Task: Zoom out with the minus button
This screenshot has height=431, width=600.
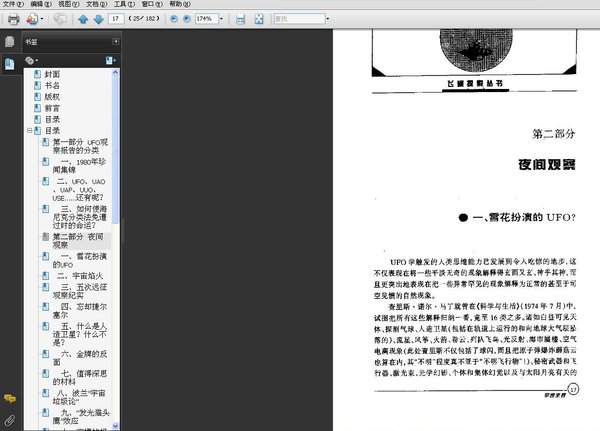Action: click(x=174, y=19)
